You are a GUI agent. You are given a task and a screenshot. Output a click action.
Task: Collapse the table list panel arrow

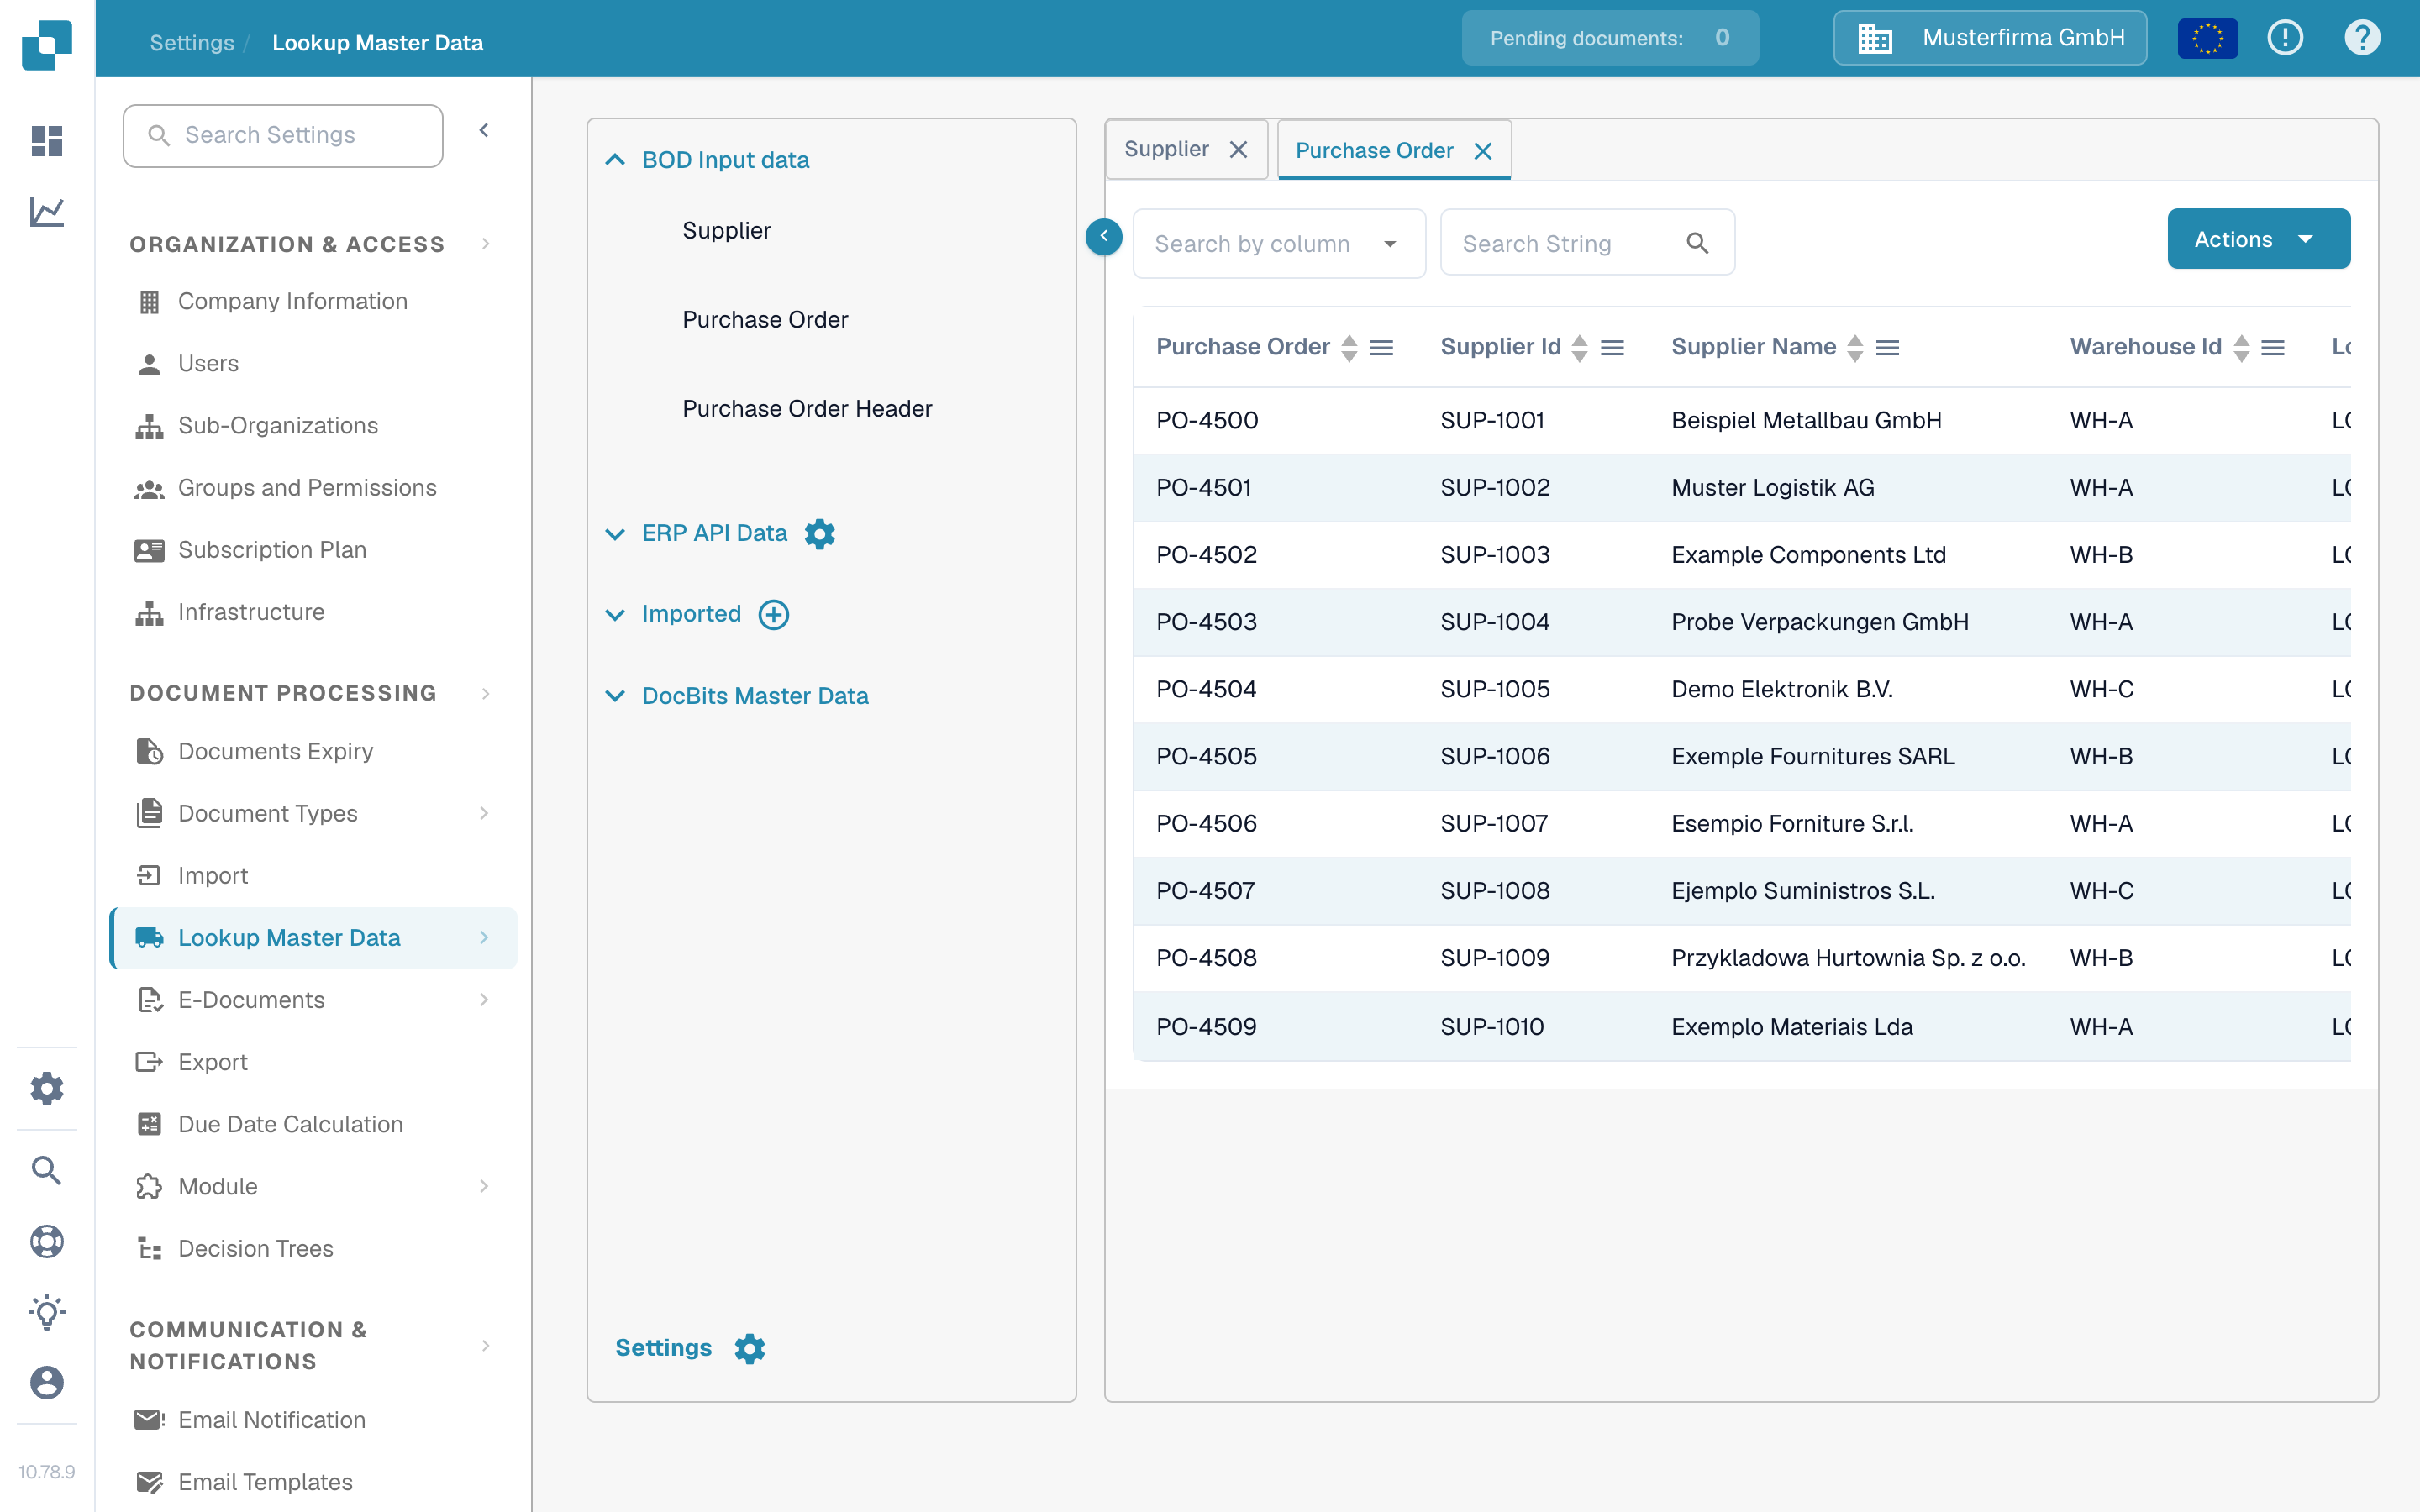1104,237
